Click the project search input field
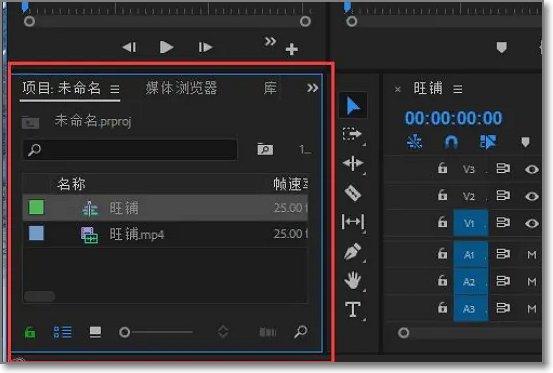Image resolution: width=553 pixels, height=373 pixels. pyautogui.click(x=130, y=150)
